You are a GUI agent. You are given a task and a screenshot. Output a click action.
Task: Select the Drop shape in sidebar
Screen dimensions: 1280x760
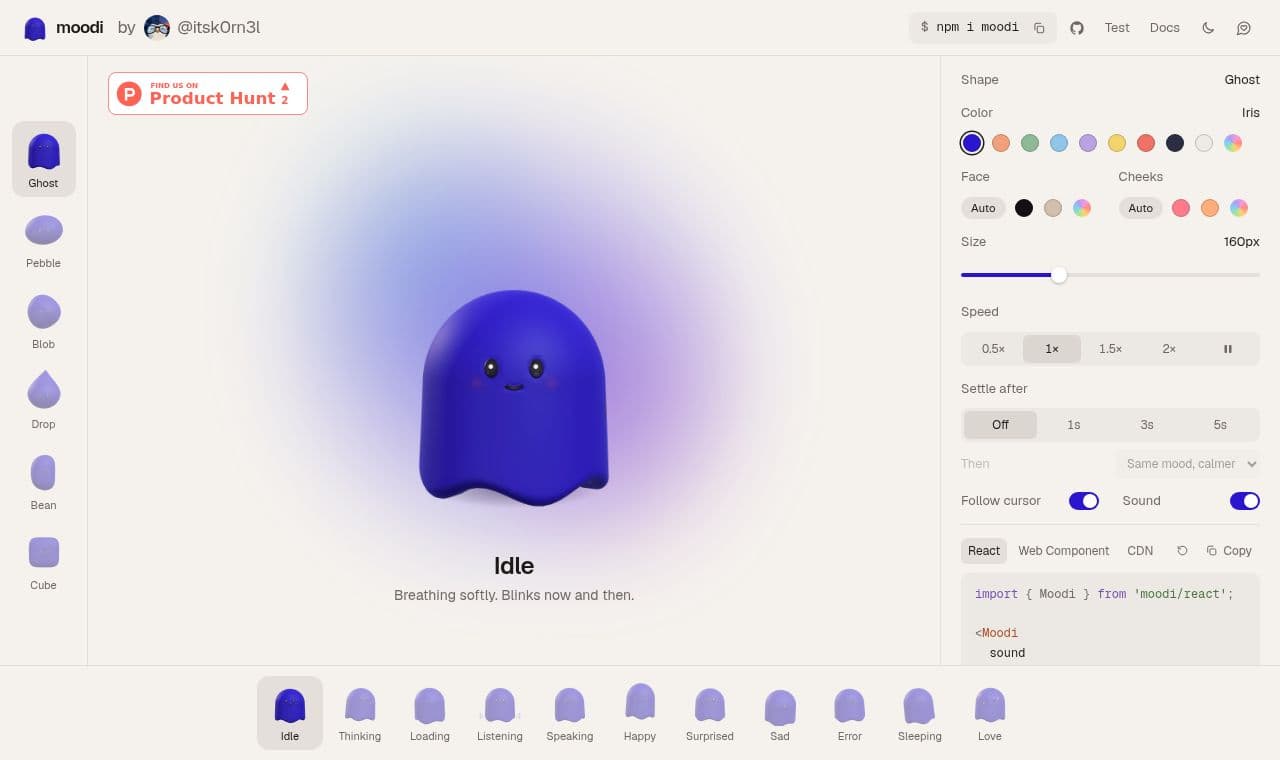[44, 400]
